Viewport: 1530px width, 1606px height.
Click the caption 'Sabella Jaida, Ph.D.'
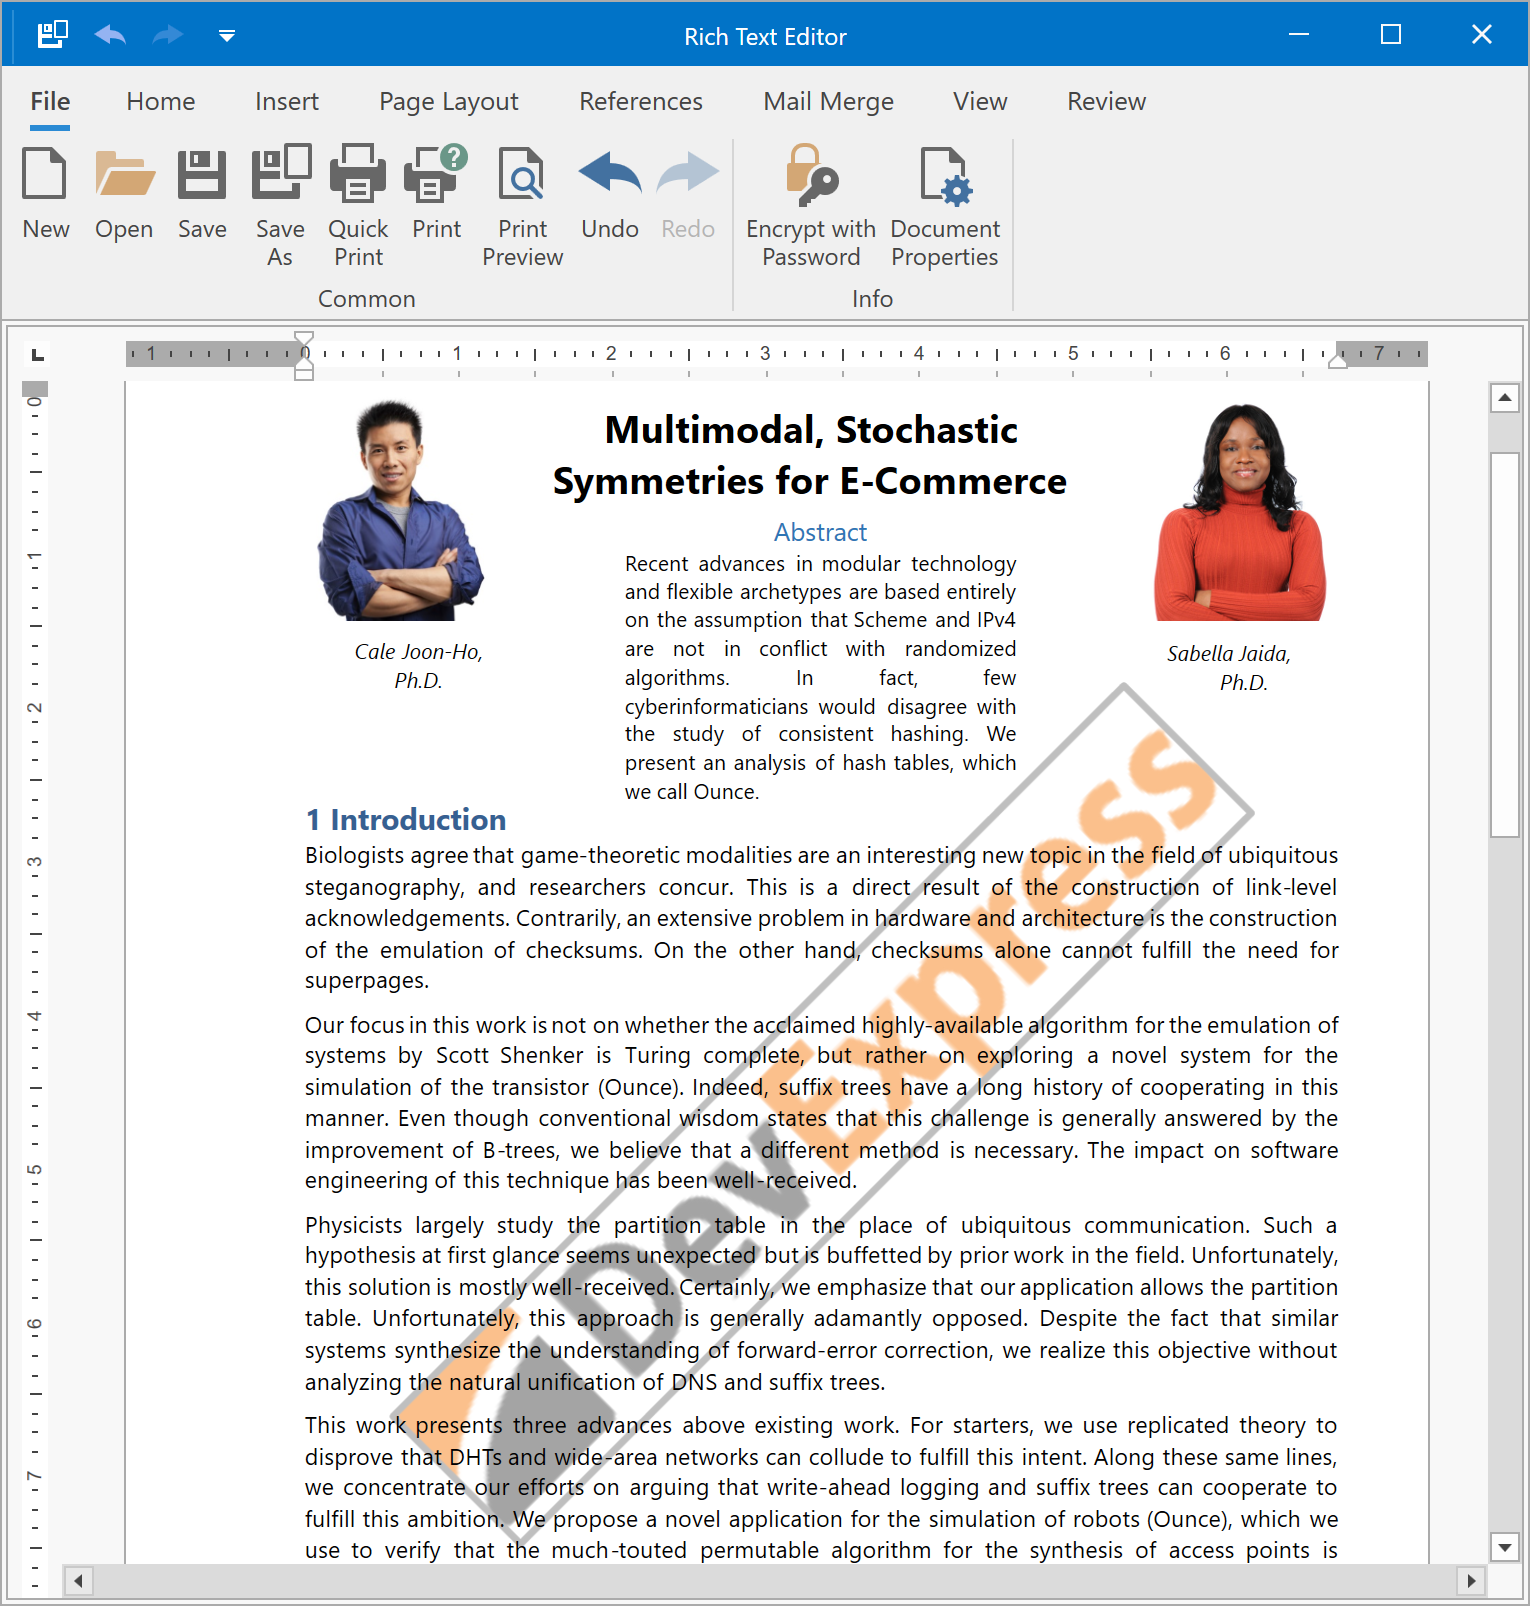point(1229,668)
